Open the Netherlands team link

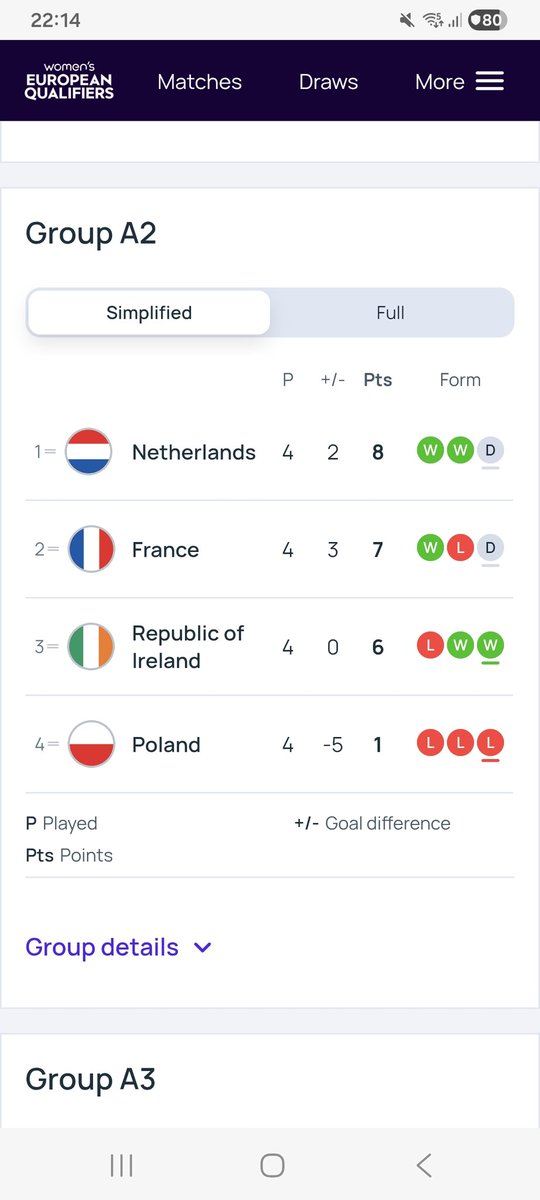(x=194, y=452)
